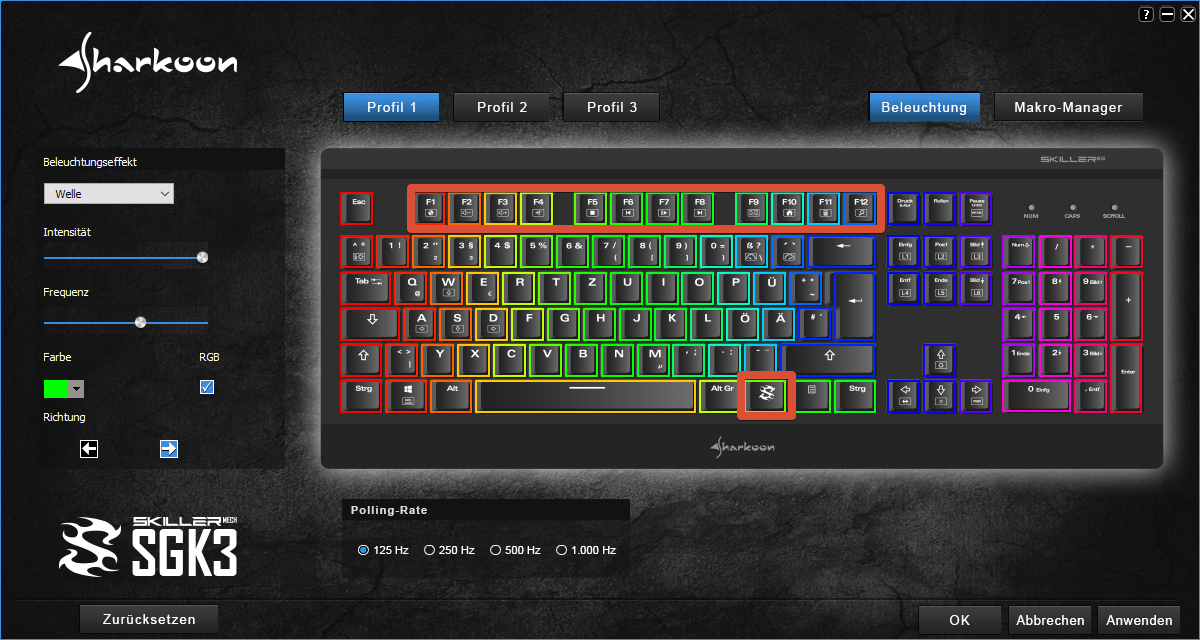This screenshot has width=1200, height=640.
Task: Click the Windows logo key
Action: click(407, 395)
